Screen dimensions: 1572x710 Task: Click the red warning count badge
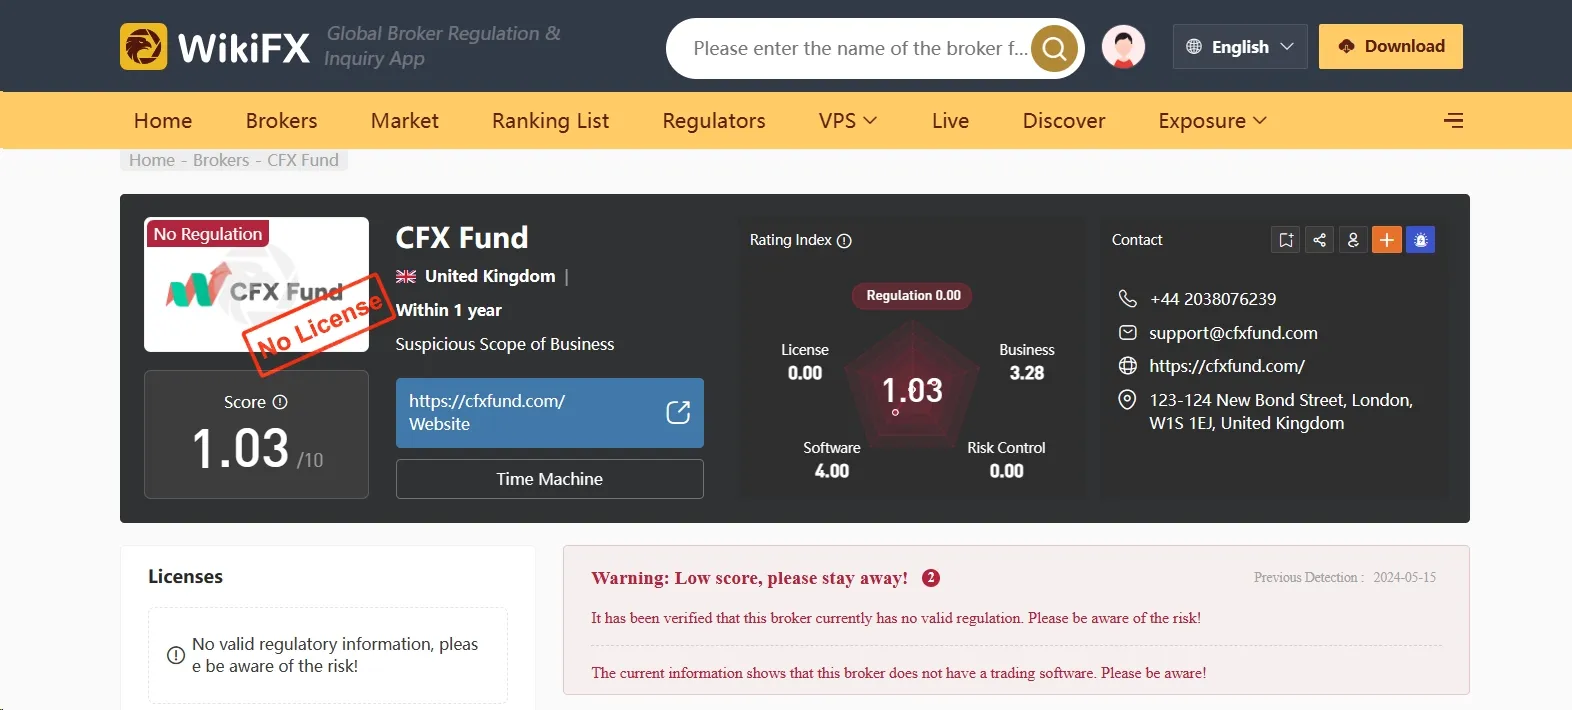(x=931, y=578)
